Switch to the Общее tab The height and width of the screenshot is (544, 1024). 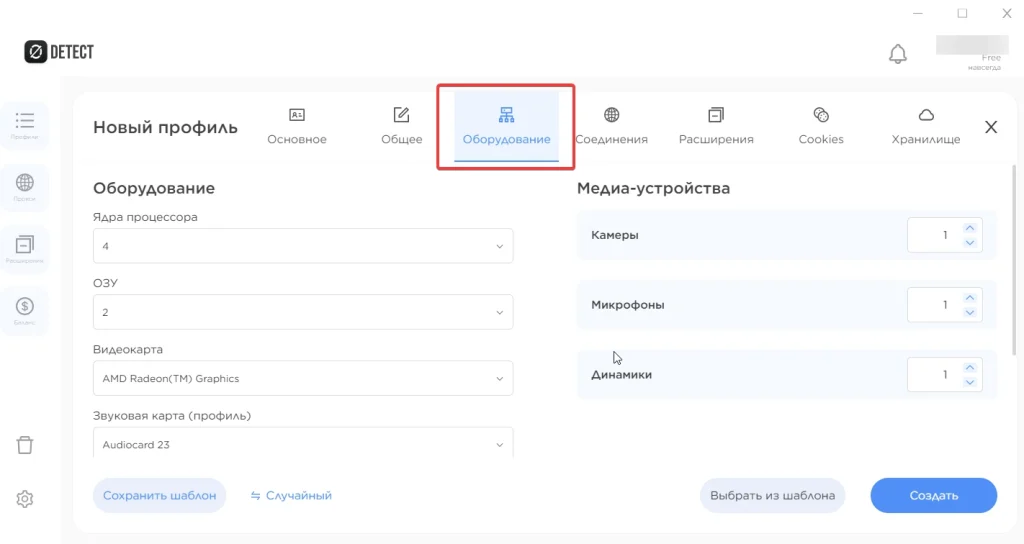pyautogui.click(x=402, y=127)
